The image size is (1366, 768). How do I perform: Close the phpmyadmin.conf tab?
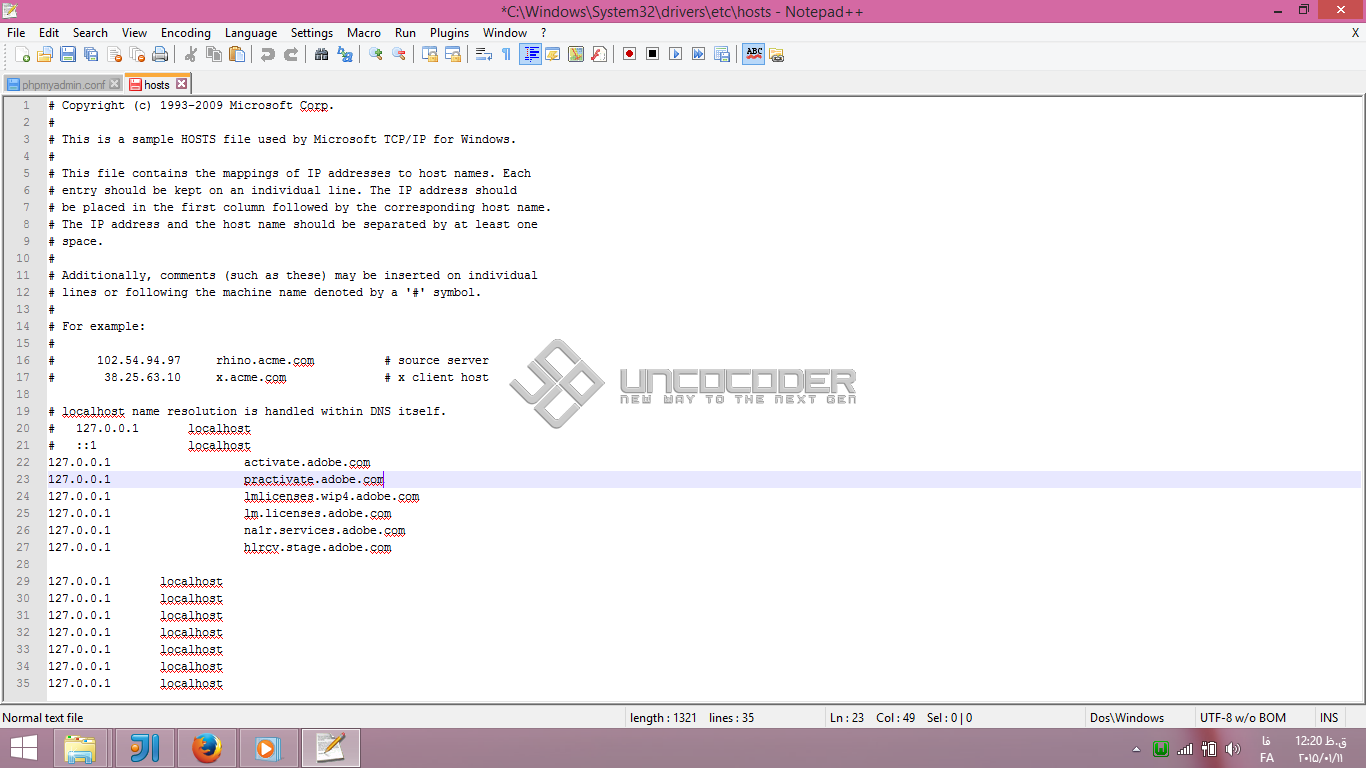click(x=115, y=84)
